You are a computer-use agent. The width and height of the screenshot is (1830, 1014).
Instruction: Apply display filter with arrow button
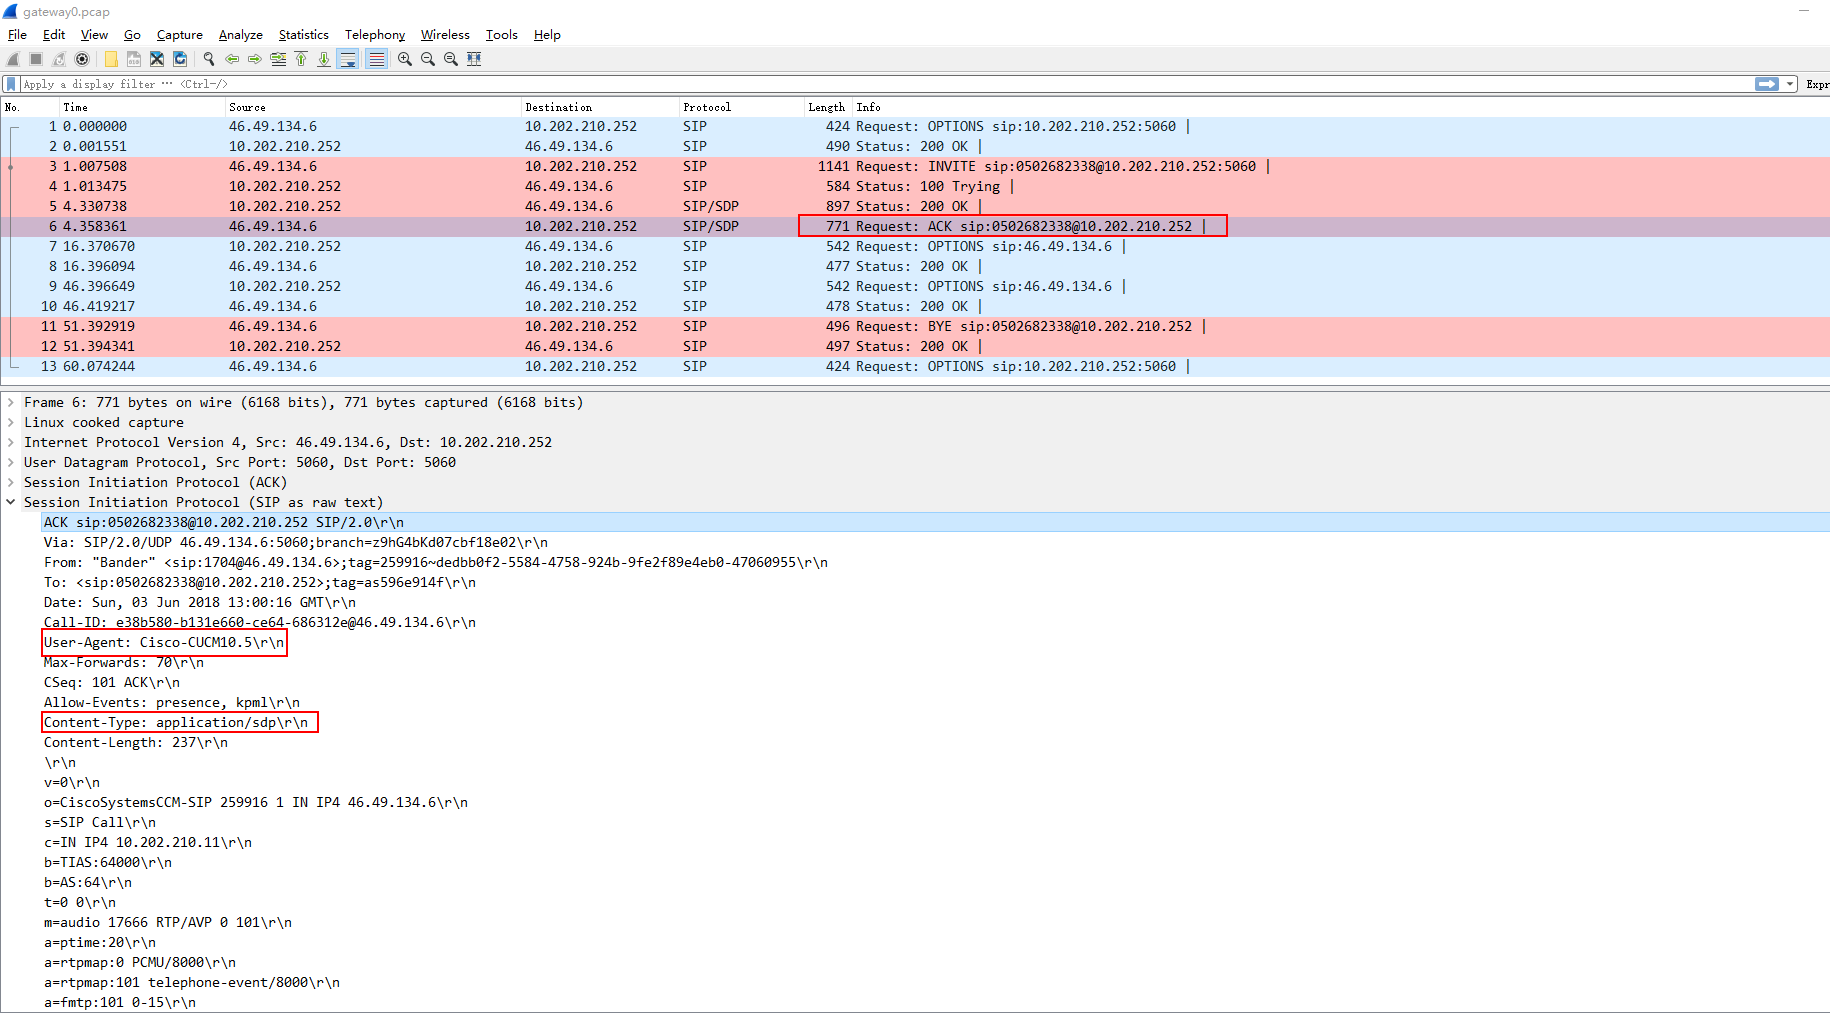1767,84
